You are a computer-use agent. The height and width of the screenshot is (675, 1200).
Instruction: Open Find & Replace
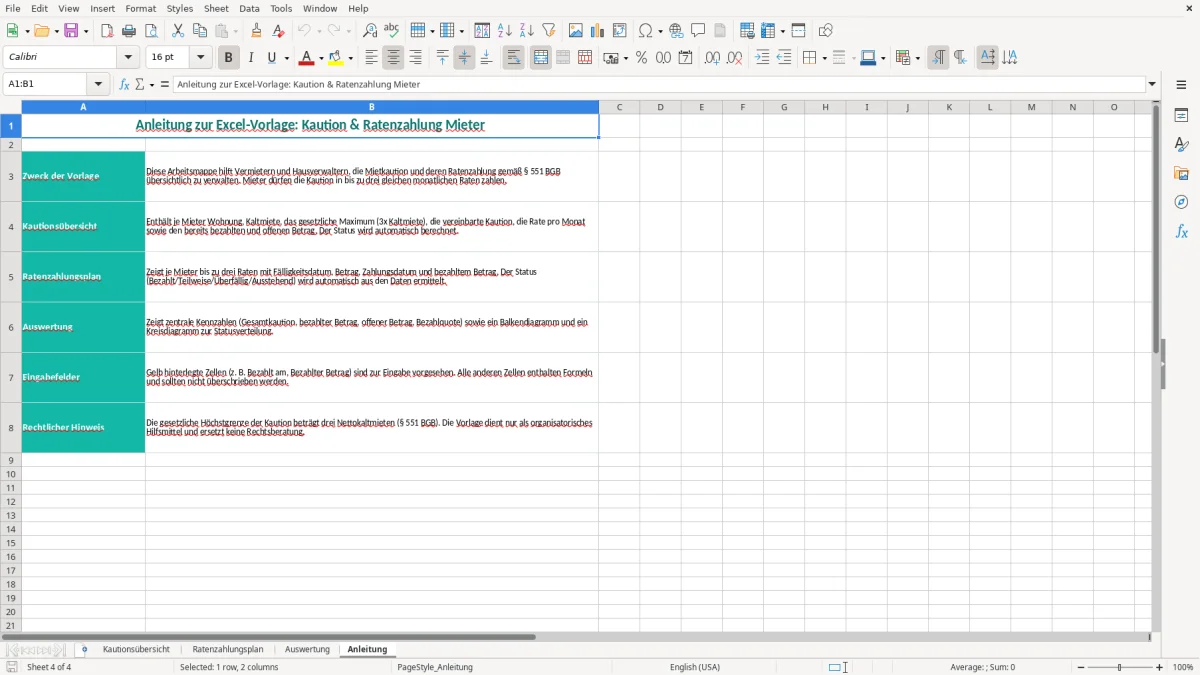(x=370, y=31)
